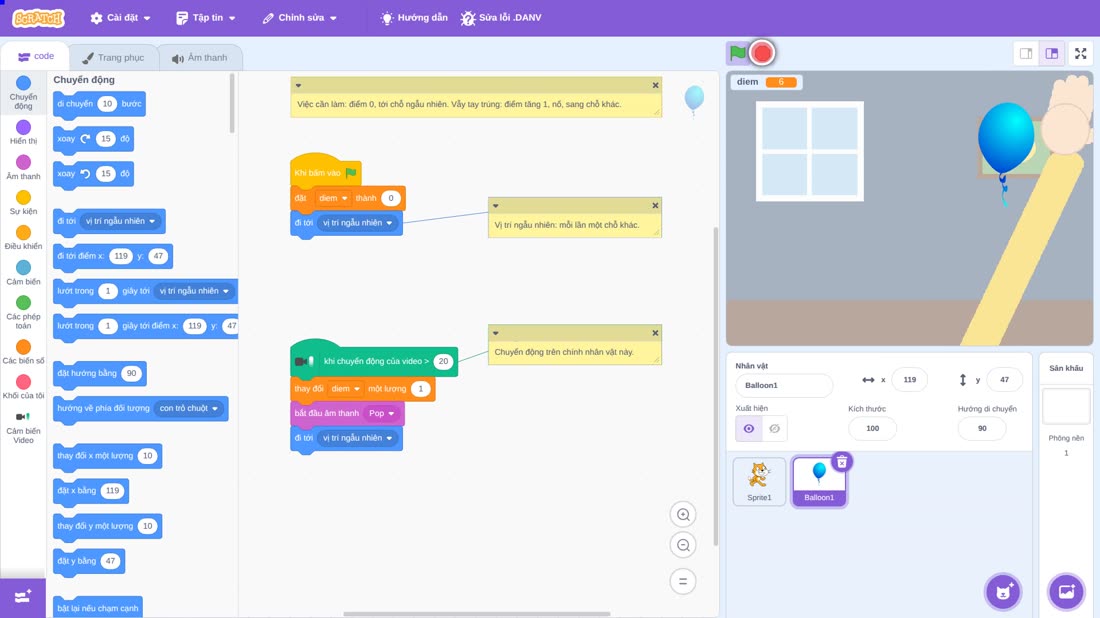The width and height of the screenshot is (1100, 618).
Task: Zoom in on the code workspace
Action: click(683, 514)
